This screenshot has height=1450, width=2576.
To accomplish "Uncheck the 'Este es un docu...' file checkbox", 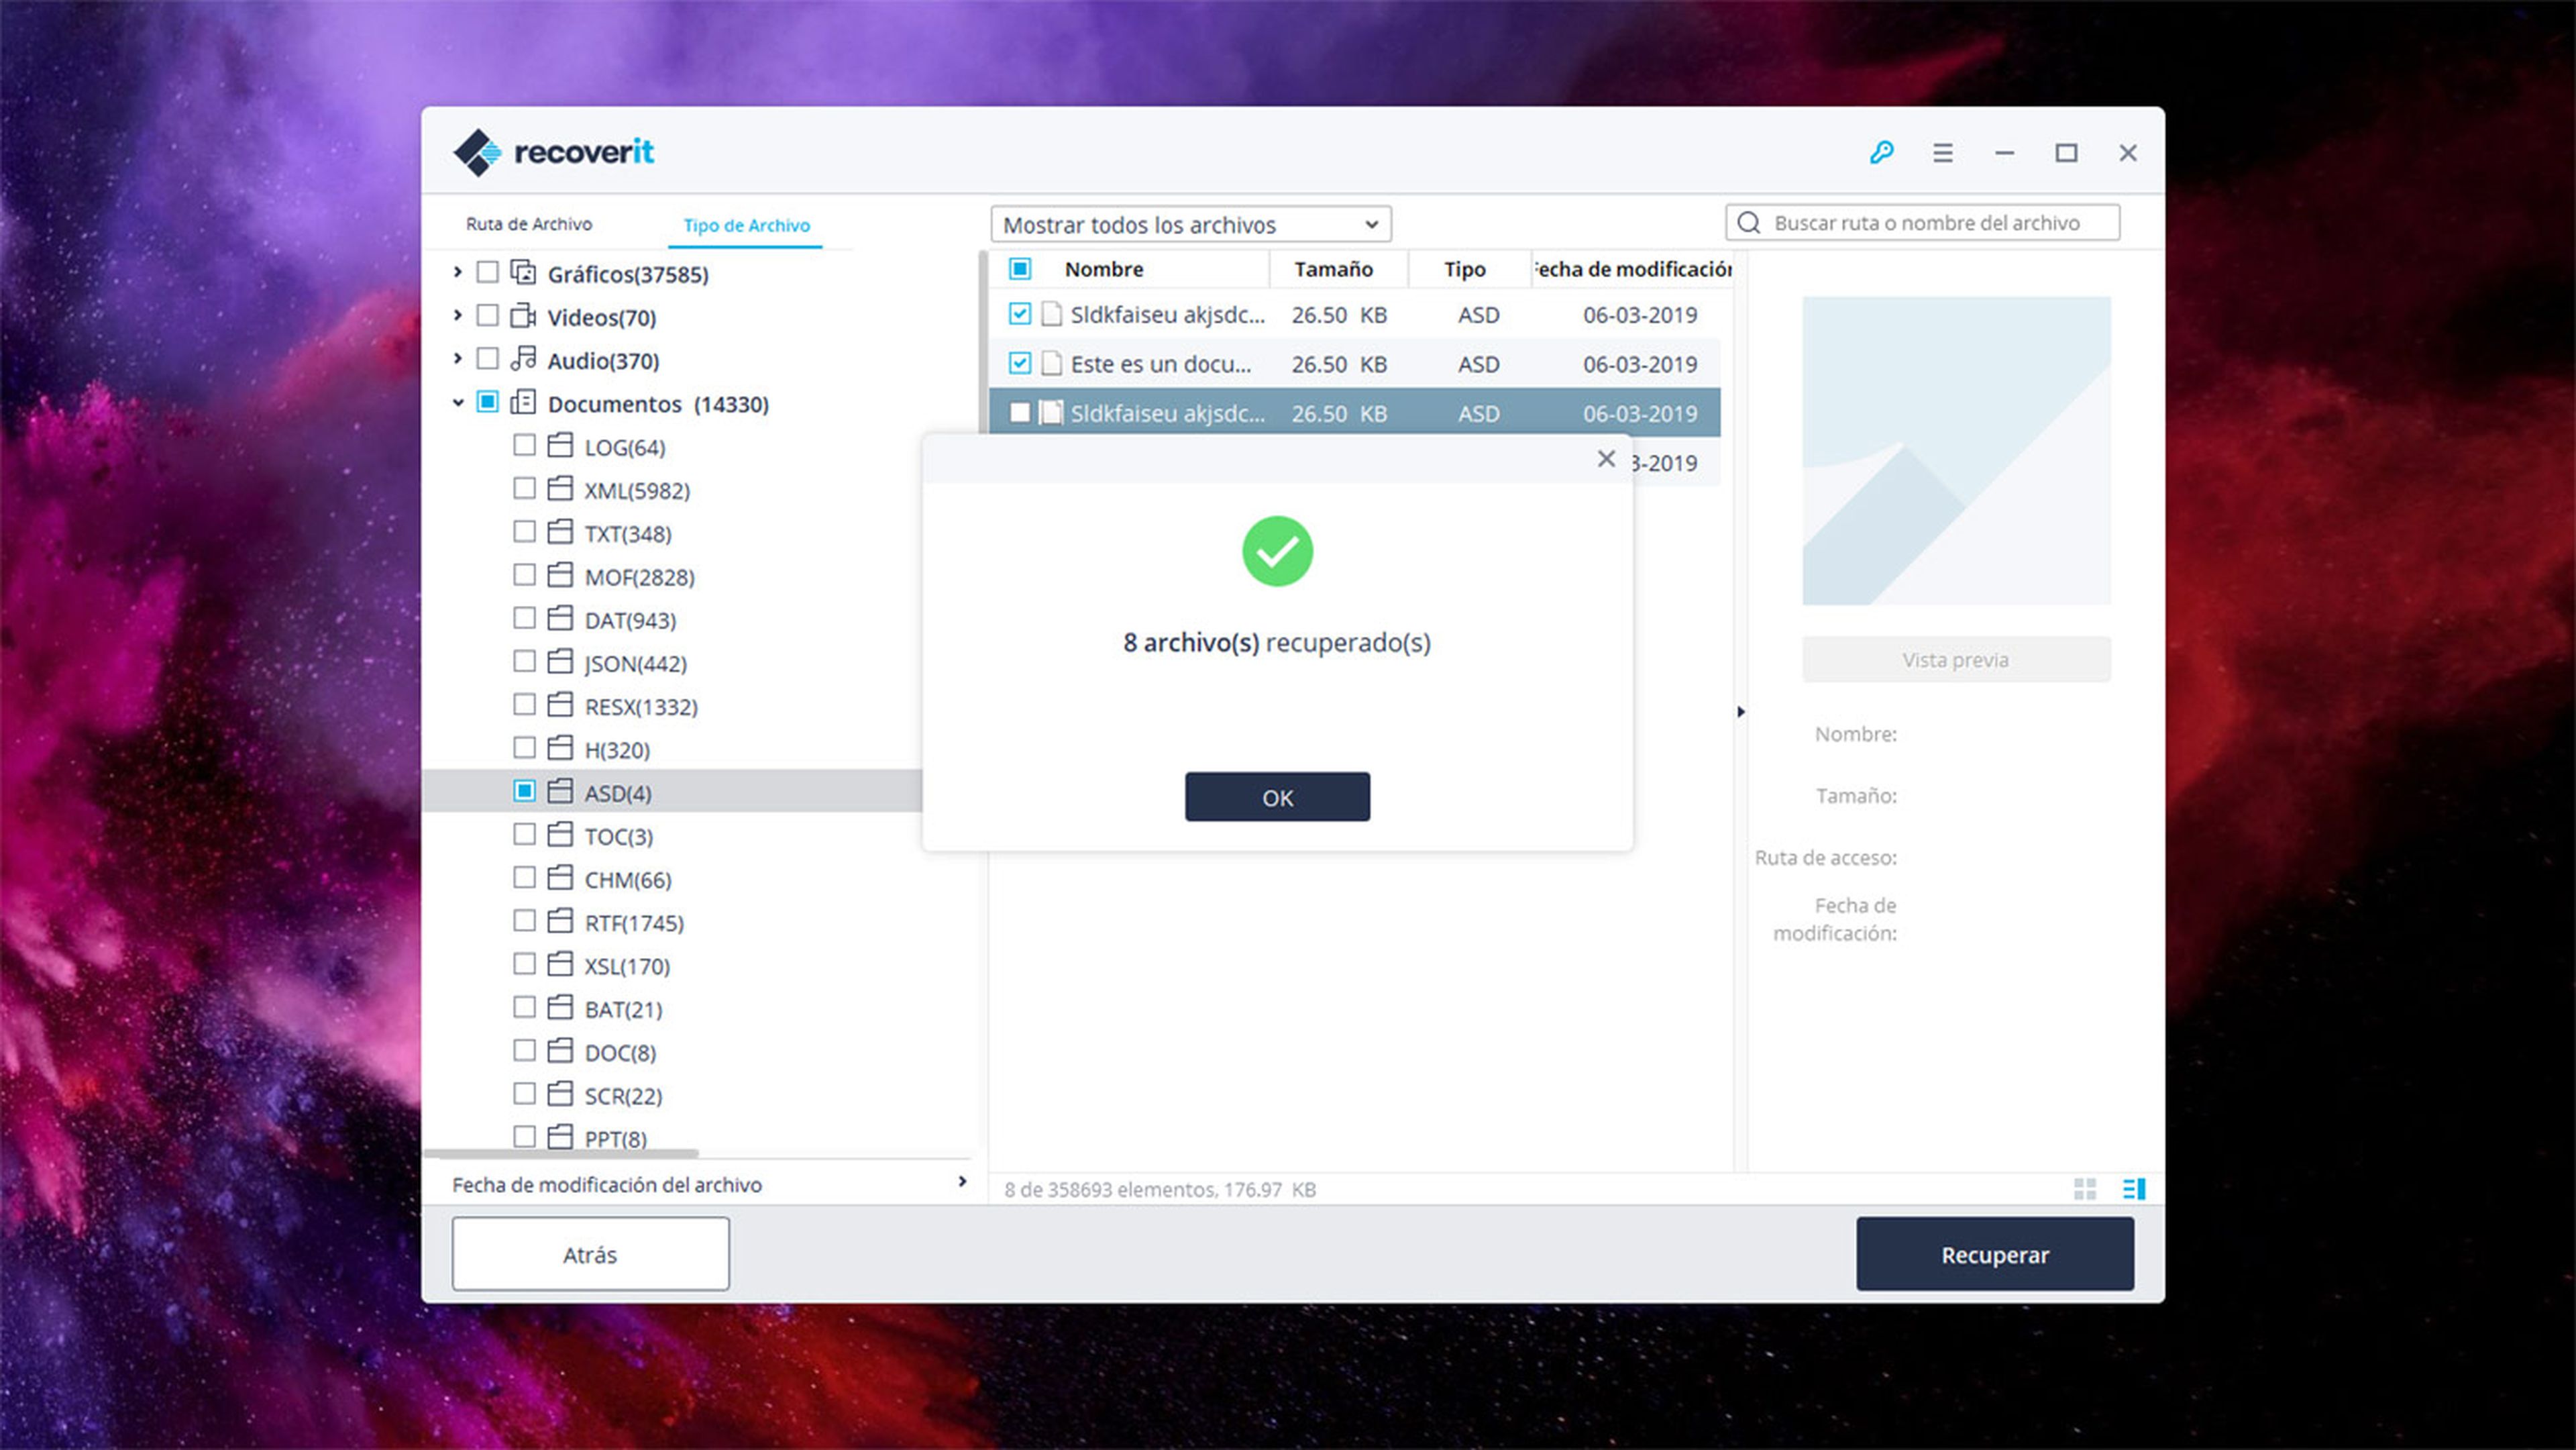I will (x=1019, y=363).
